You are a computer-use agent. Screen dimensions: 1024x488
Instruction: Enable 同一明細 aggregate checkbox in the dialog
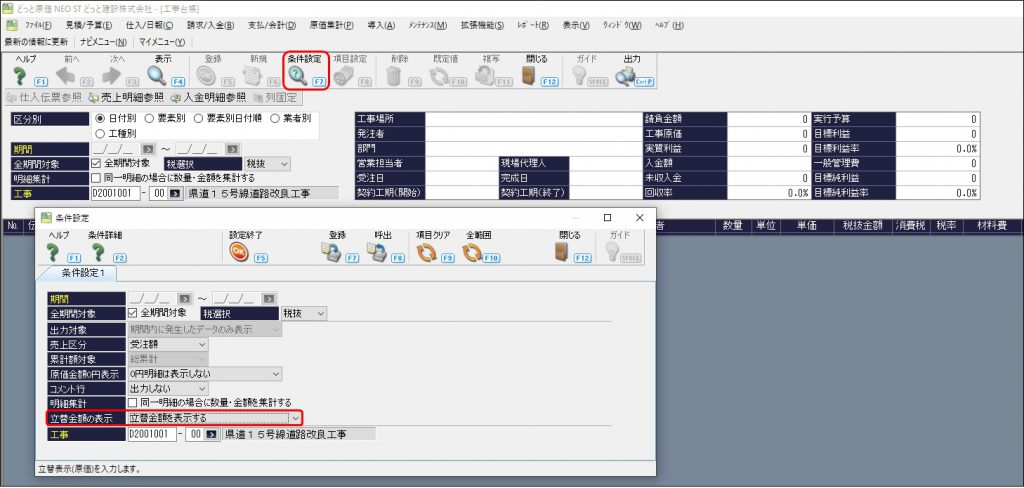click(x=133, y=402)
